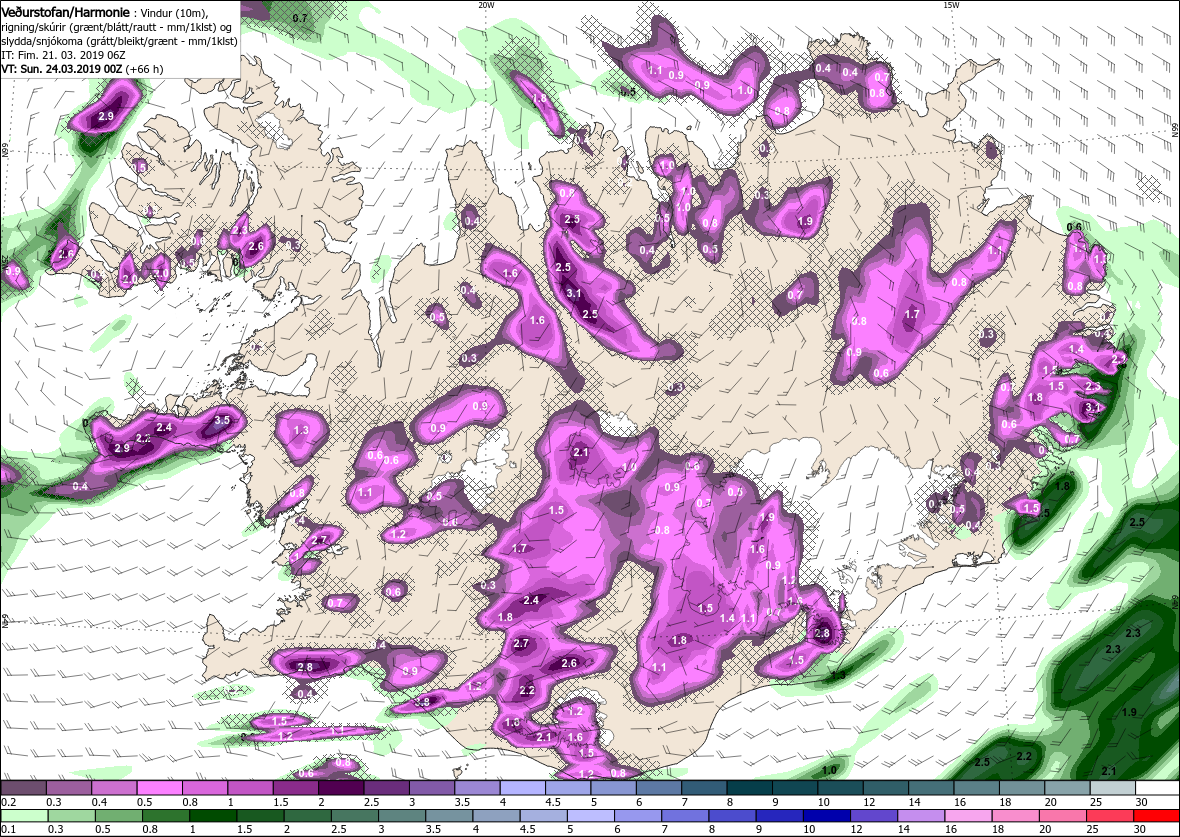The image size is (1180, 837).
Task: Click the pale lavender swatch labeled 4 in upper legend
Action: 522,788
